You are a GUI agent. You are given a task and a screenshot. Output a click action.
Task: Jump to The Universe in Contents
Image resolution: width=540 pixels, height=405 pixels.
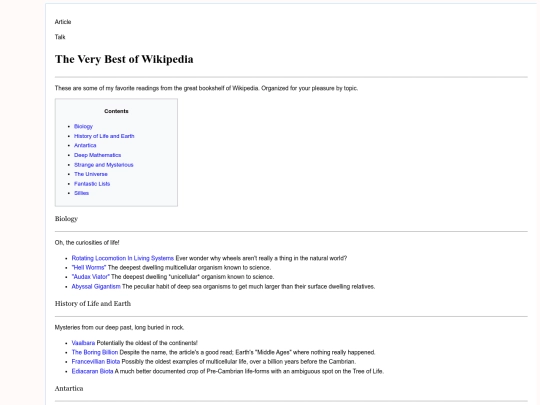tap(91, 174)
